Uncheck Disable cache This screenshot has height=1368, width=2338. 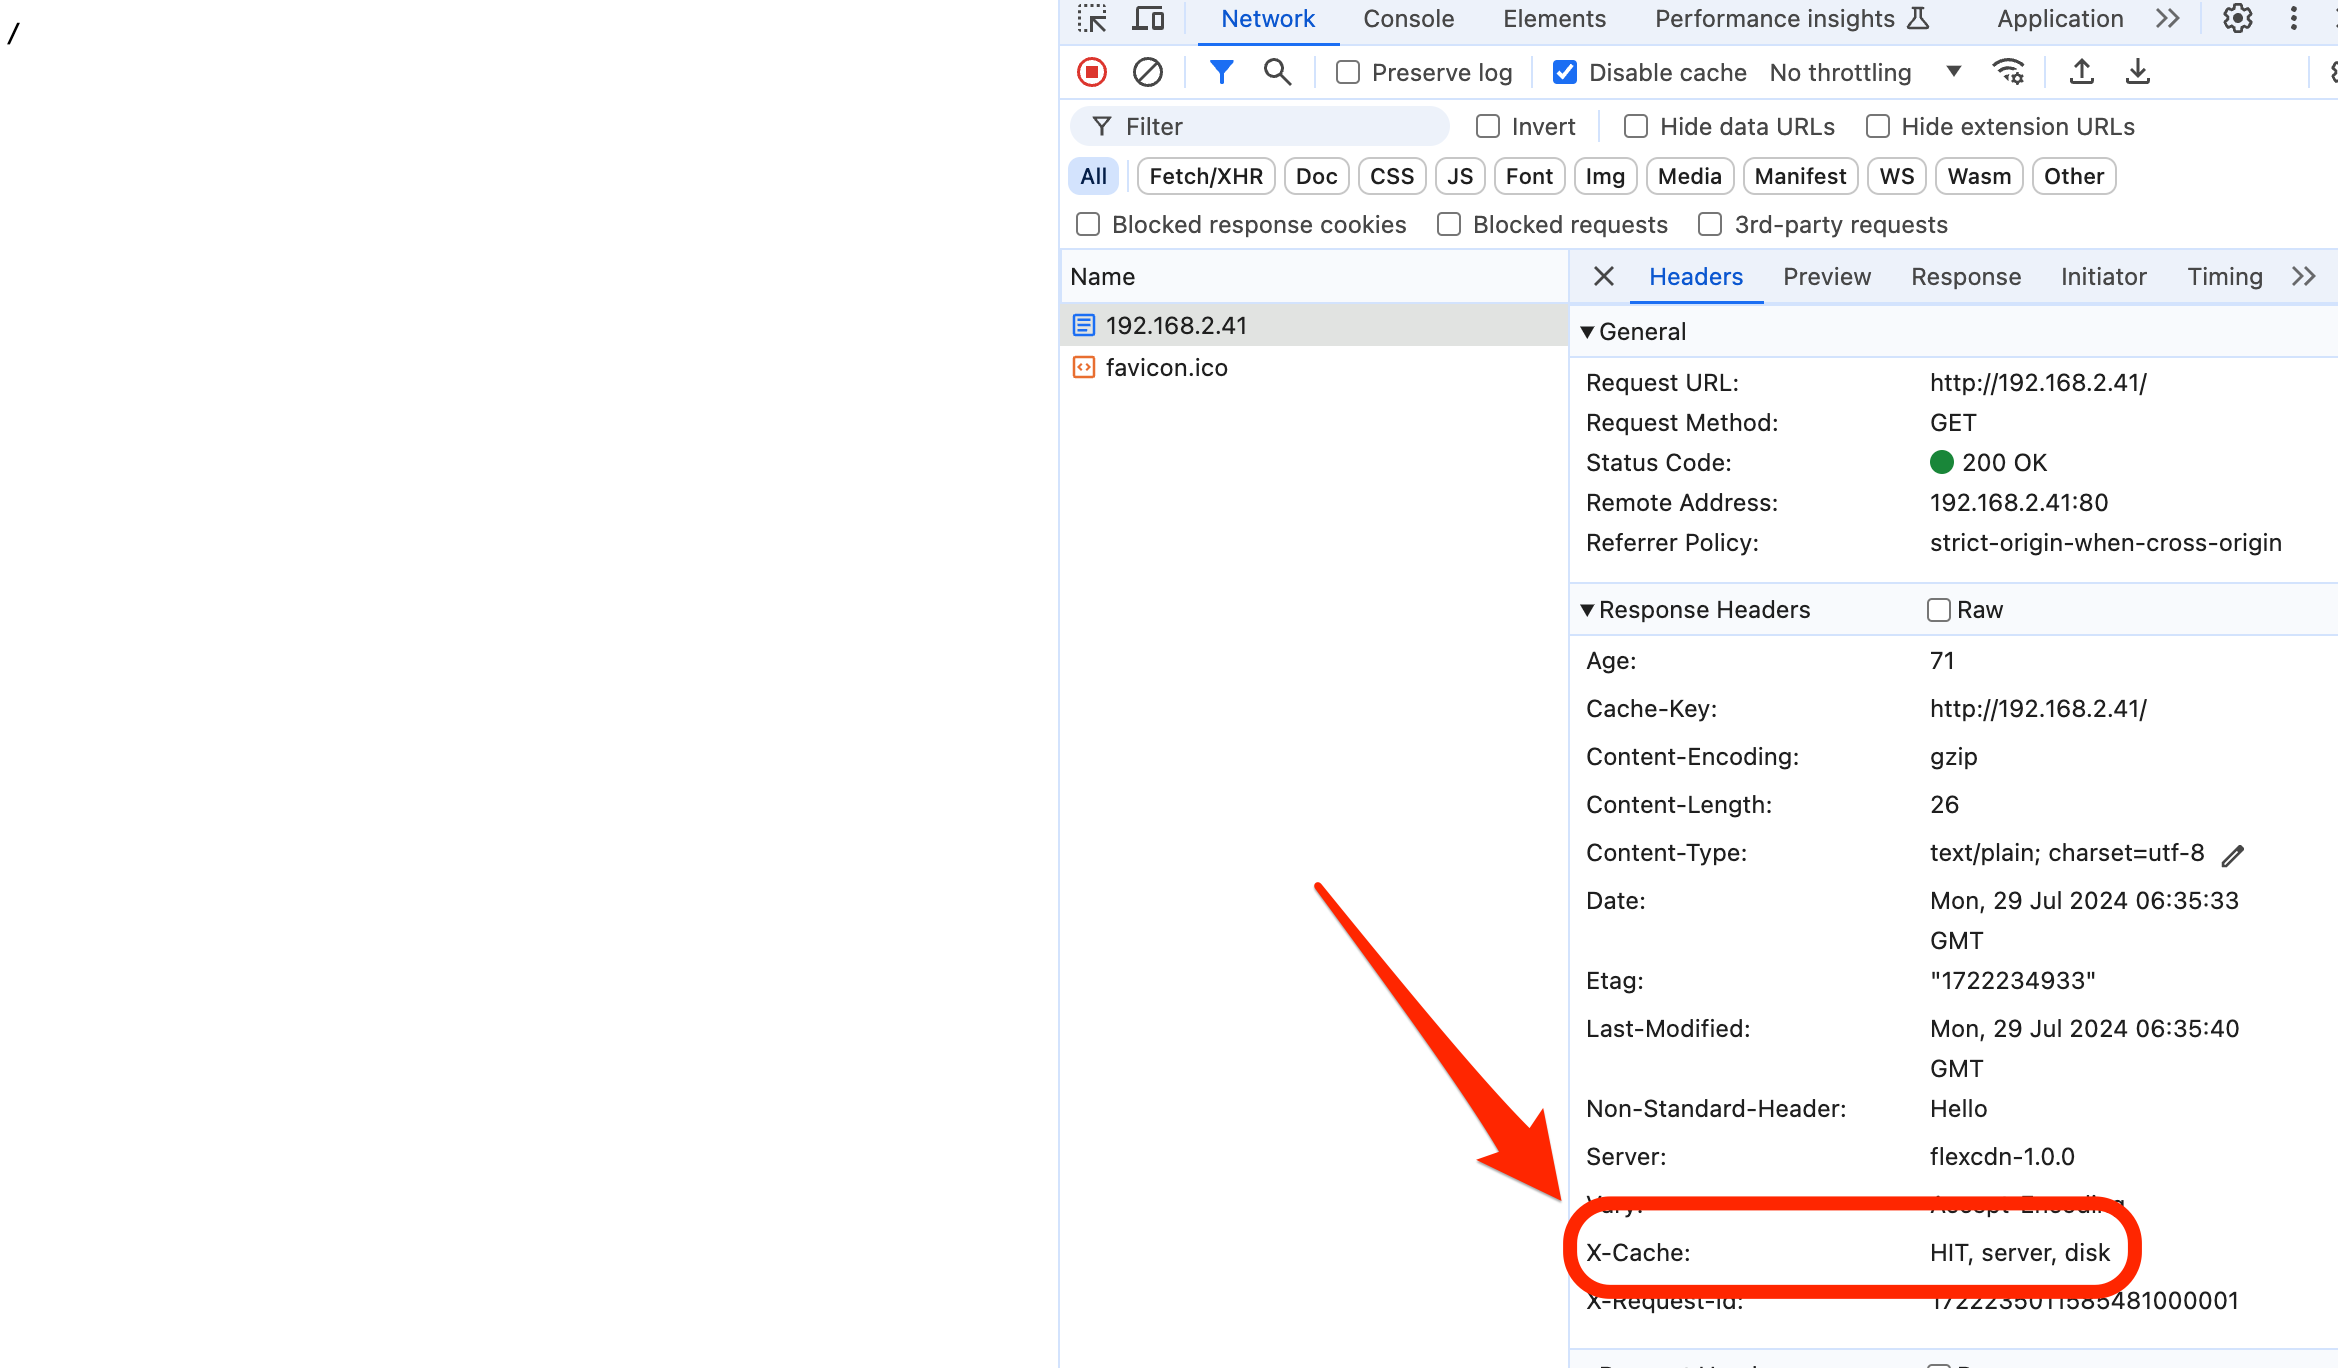pos(1565,73)
